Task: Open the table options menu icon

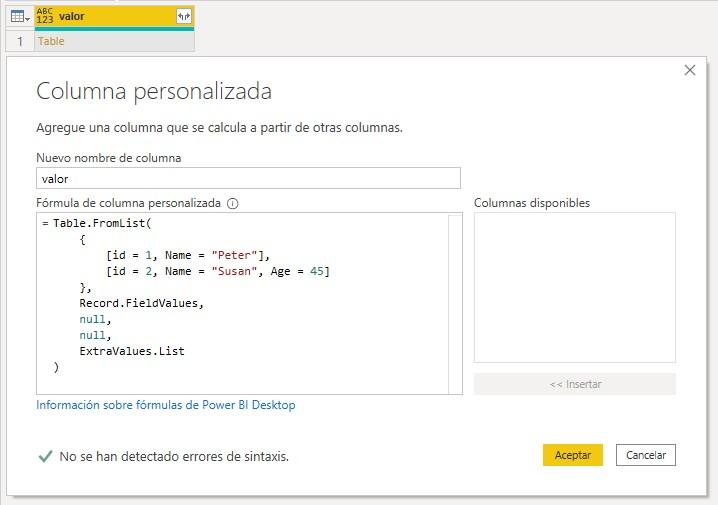Action: click(x=20, y=17)
